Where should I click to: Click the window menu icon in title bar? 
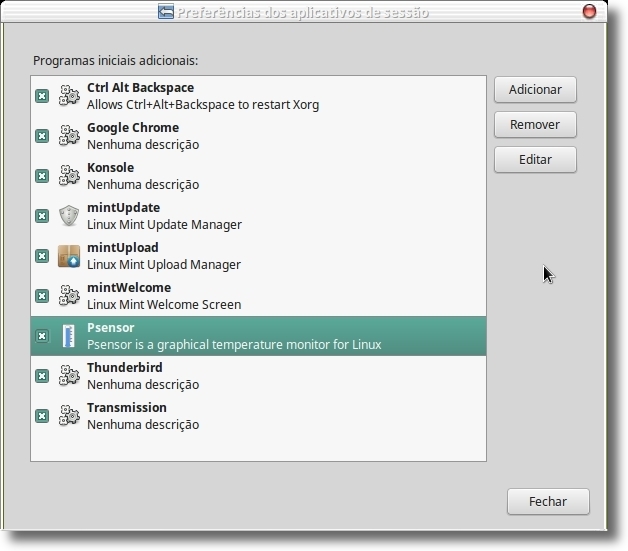coord(166,12)
